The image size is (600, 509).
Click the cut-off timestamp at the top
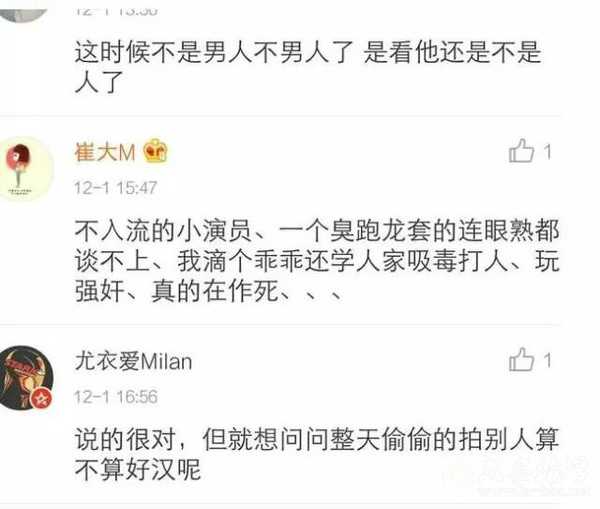(116, 11)
